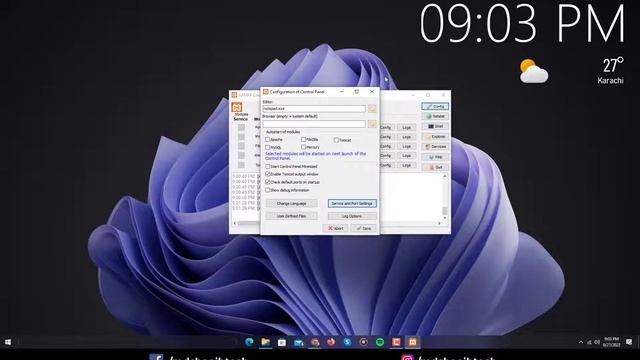The image size is (640, 360).
Task: Open Microsoft Edge from taskbar
Action: [249, 342]
